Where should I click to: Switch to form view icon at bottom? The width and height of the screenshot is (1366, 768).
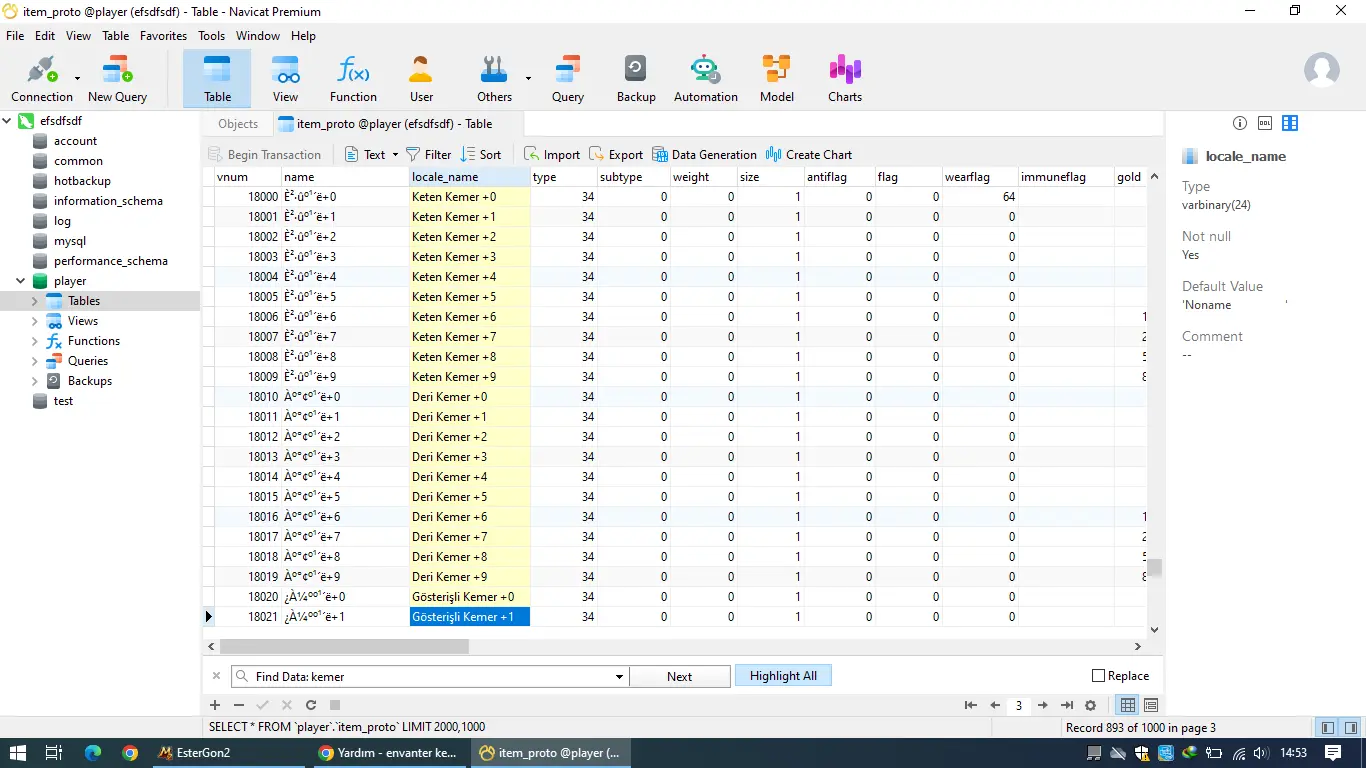click(x=1151, y=705)
